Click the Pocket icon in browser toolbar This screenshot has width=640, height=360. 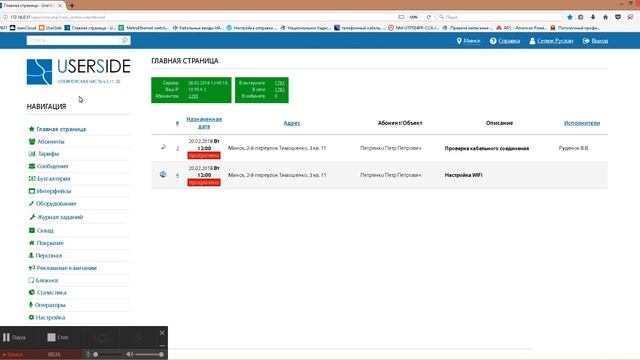(618, 17)
